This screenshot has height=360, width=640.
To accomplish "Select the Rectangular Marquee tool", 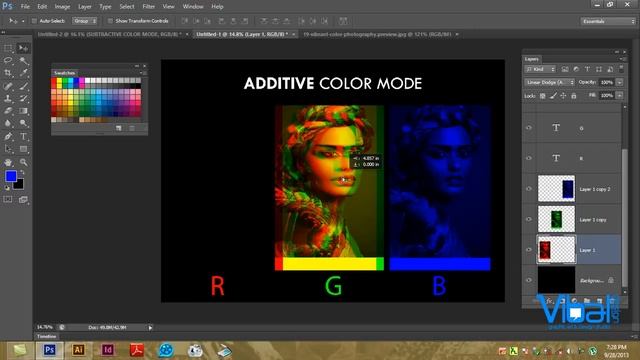I will coord(8,48).
